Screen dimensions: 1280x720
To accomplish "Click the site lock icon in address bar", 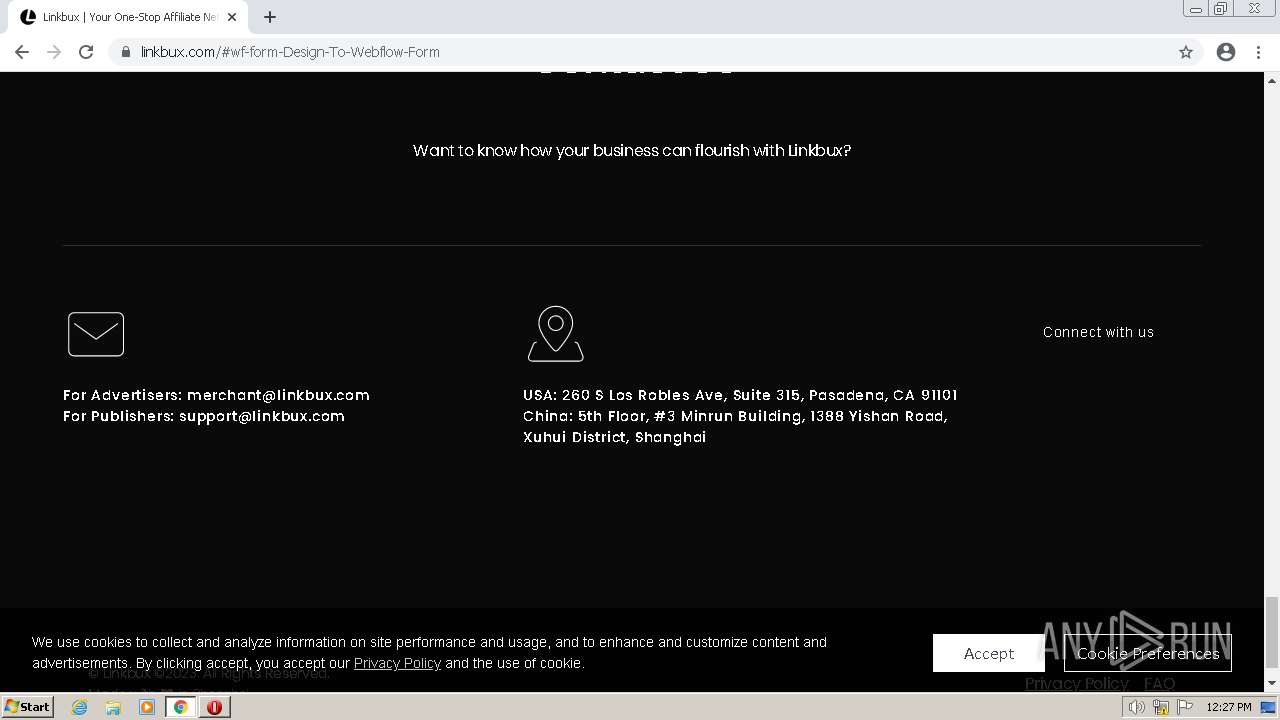I will click(x=126, y=52).
